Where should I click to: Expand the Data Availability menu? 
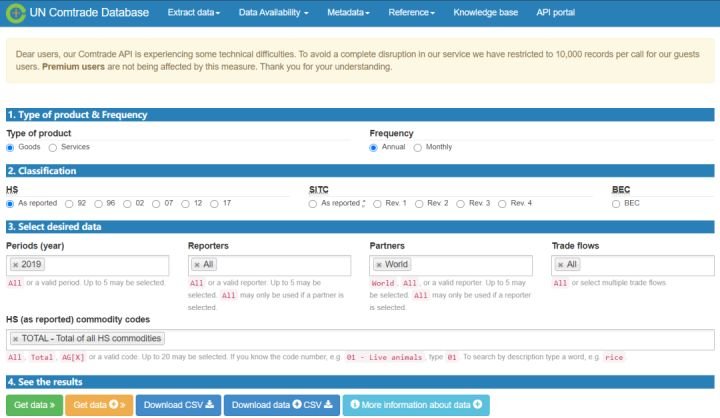point(273,13)
